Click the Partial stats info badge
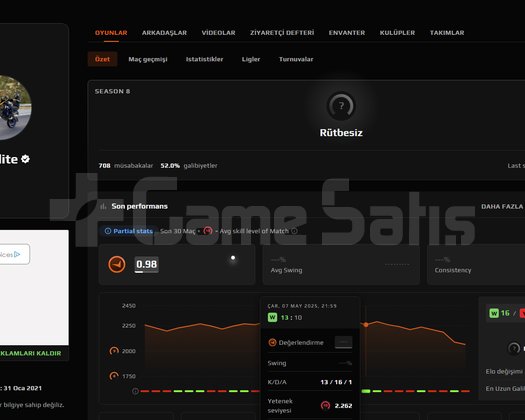525x420 pixels. (128, 231)
